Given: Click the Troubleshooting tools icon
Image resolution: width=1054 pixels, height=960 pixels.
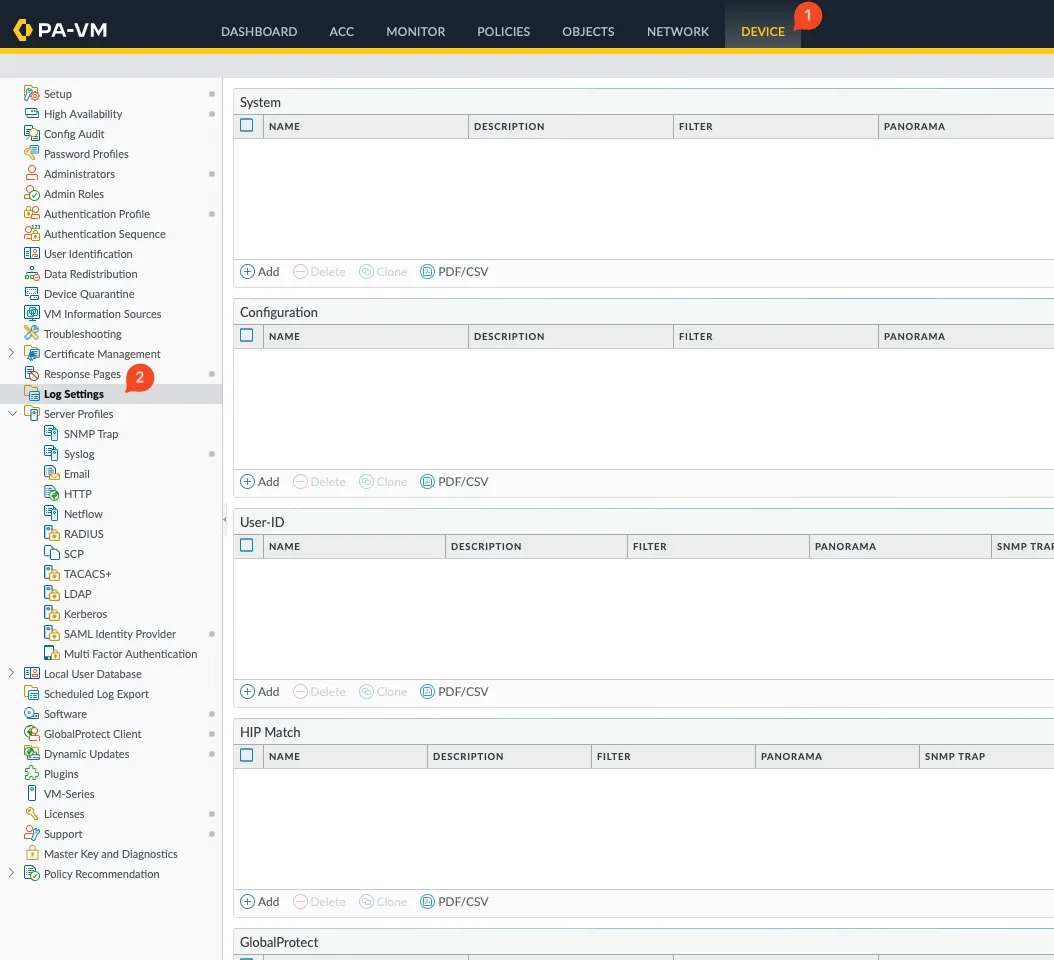Looking at the screenshot, I should pyautogui.click(x=32, y=334).
